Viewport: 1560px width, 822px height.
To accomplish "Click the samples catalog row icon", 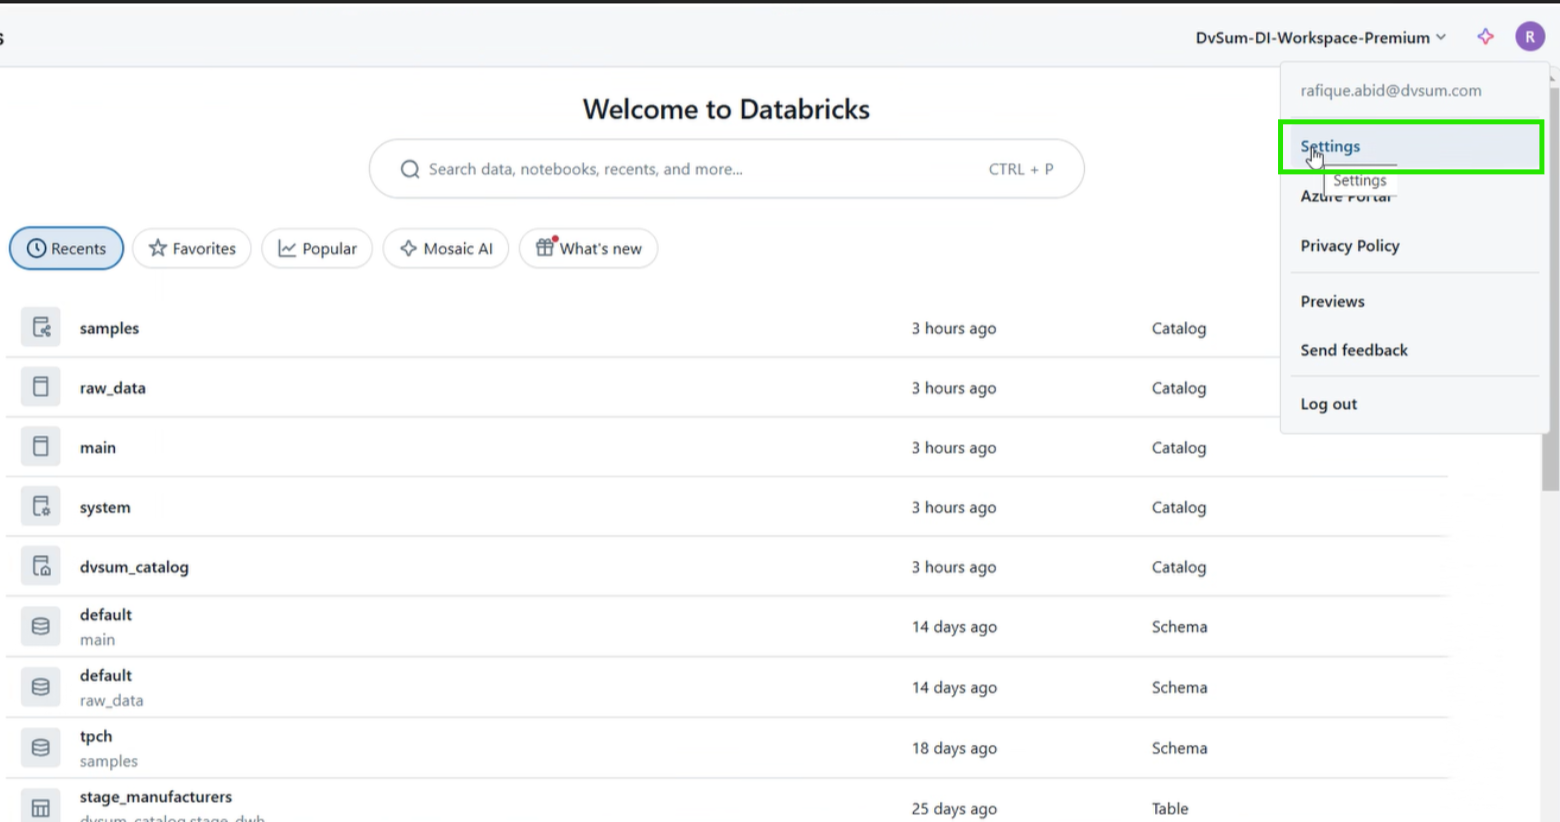I will [41, 327].
